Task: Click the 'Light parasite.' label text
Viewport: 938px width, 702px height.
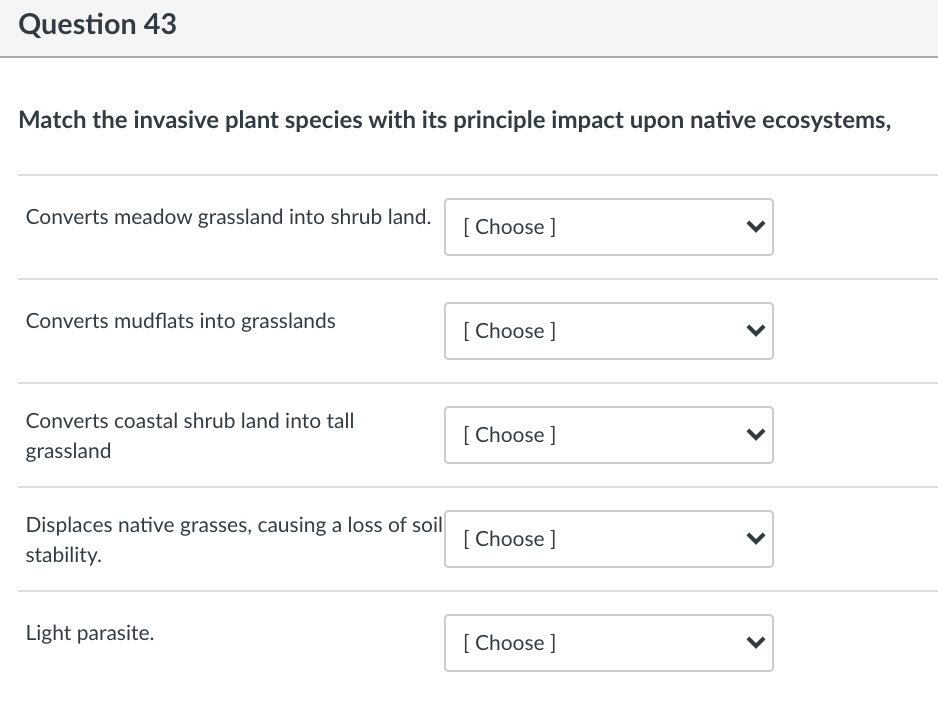Action: tap(90, 633)
